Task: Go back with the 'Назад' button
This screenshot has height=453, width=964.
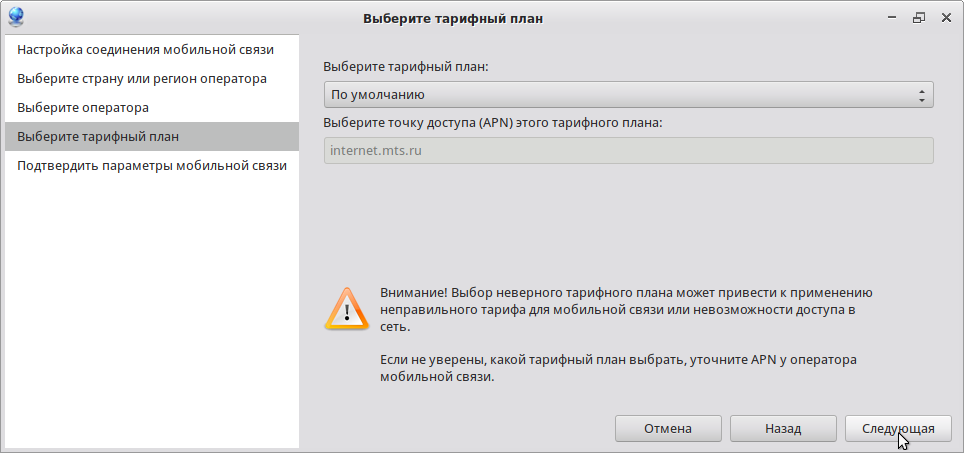Action: coord(783,428)
